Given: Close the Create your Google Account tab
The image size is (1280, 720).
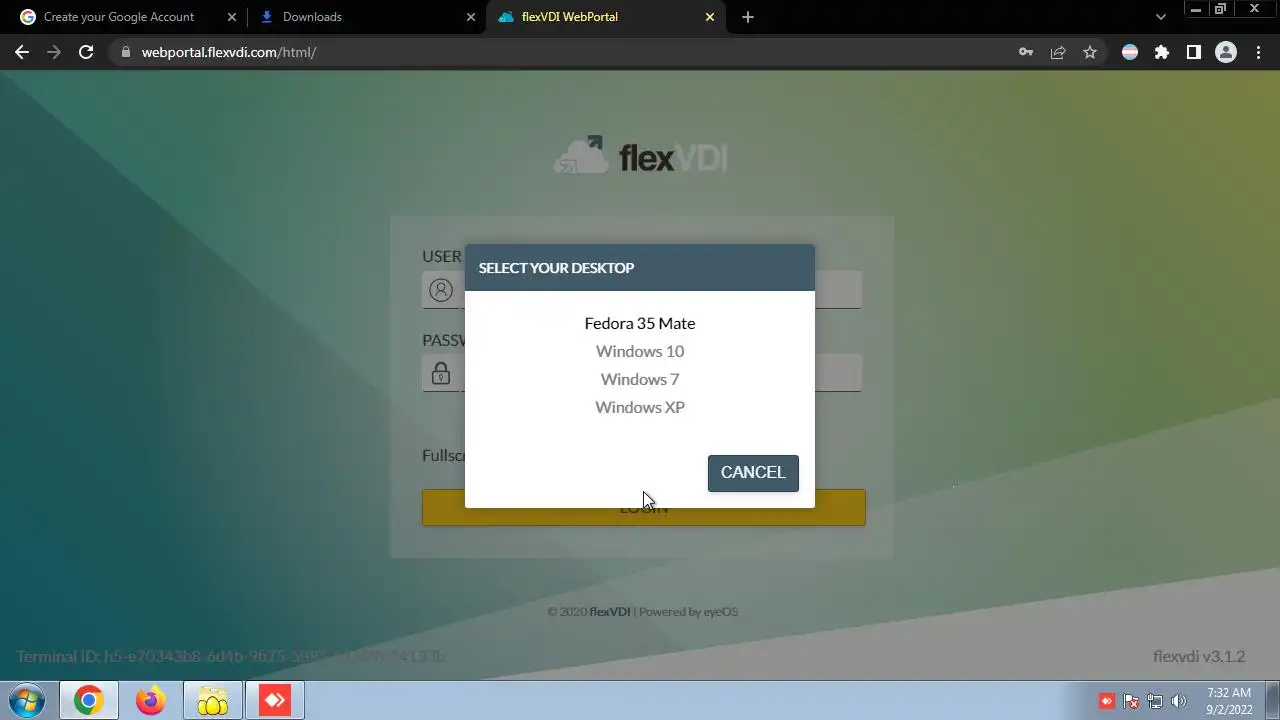Looking at the screenshot, I should point(232,17).
